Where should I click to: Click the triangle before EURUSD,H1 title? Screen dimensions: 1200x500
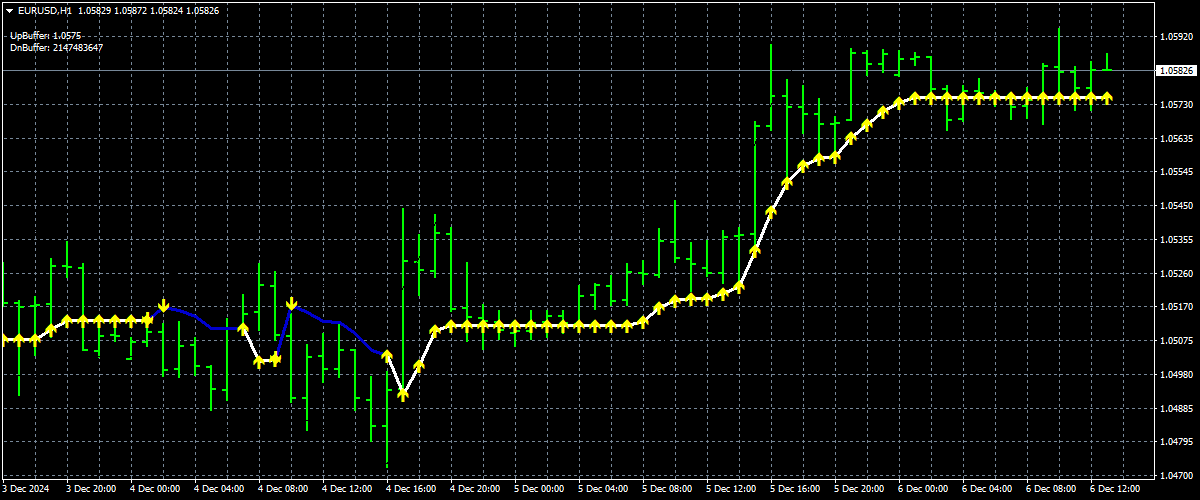pos(9,10)
